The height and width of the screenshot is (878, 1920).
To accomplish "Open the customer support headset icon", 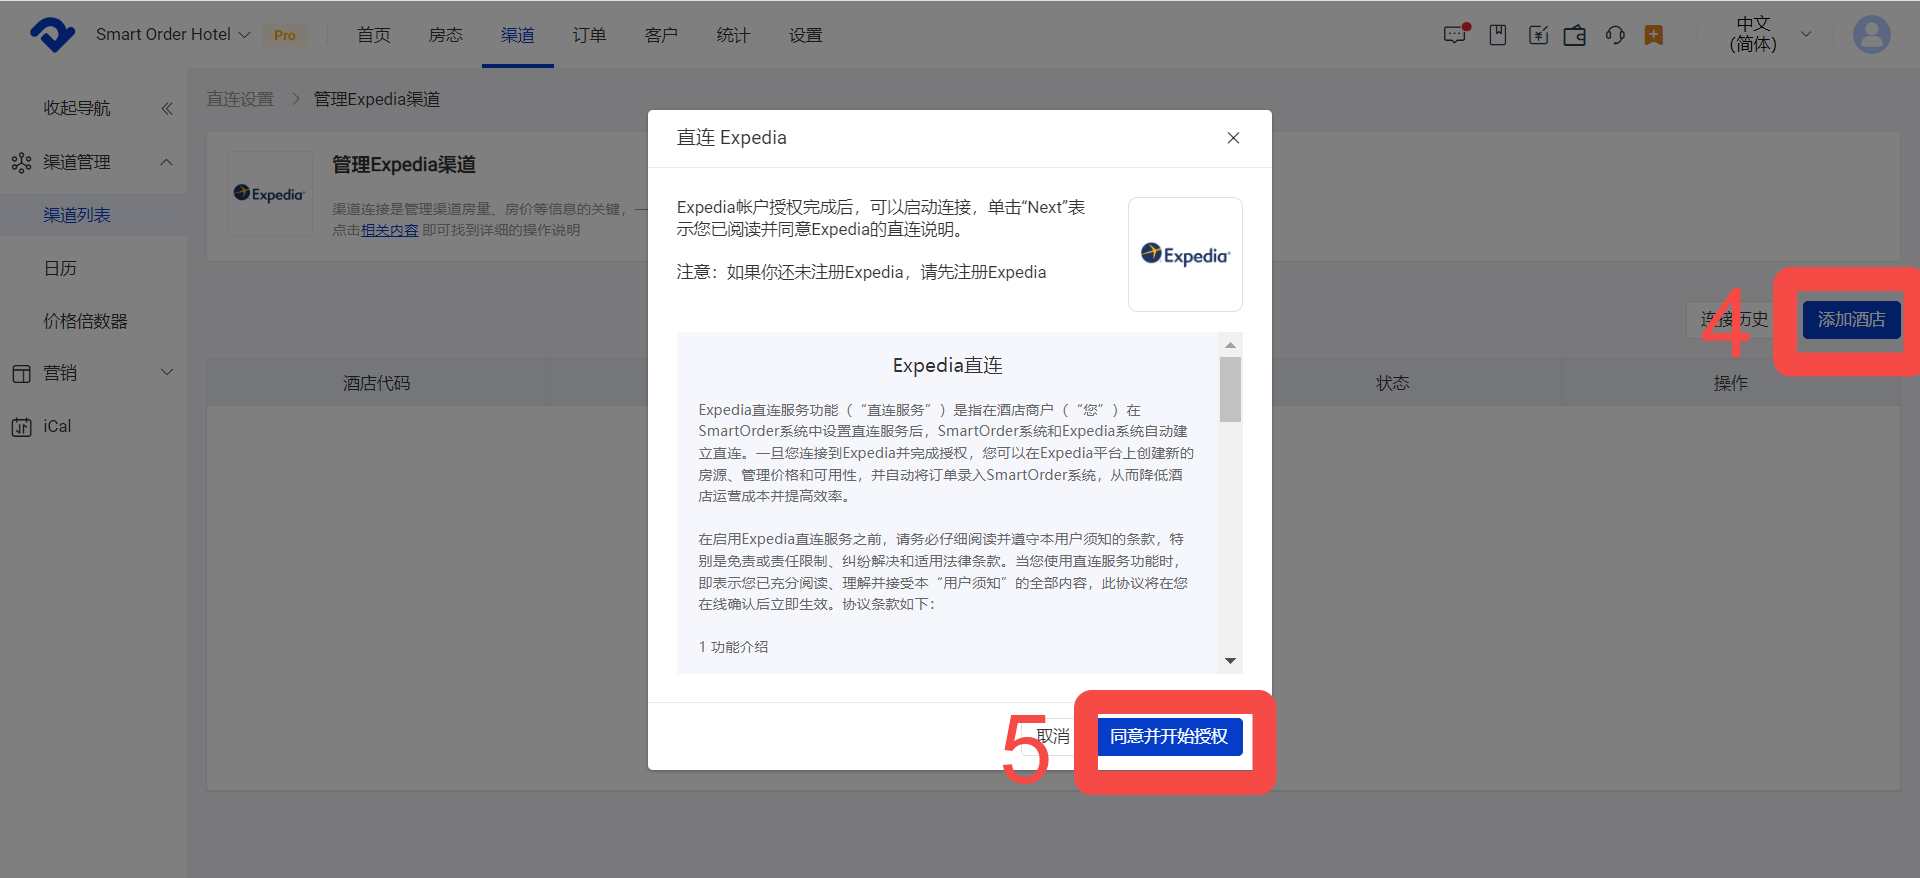I will point(1615,35).
